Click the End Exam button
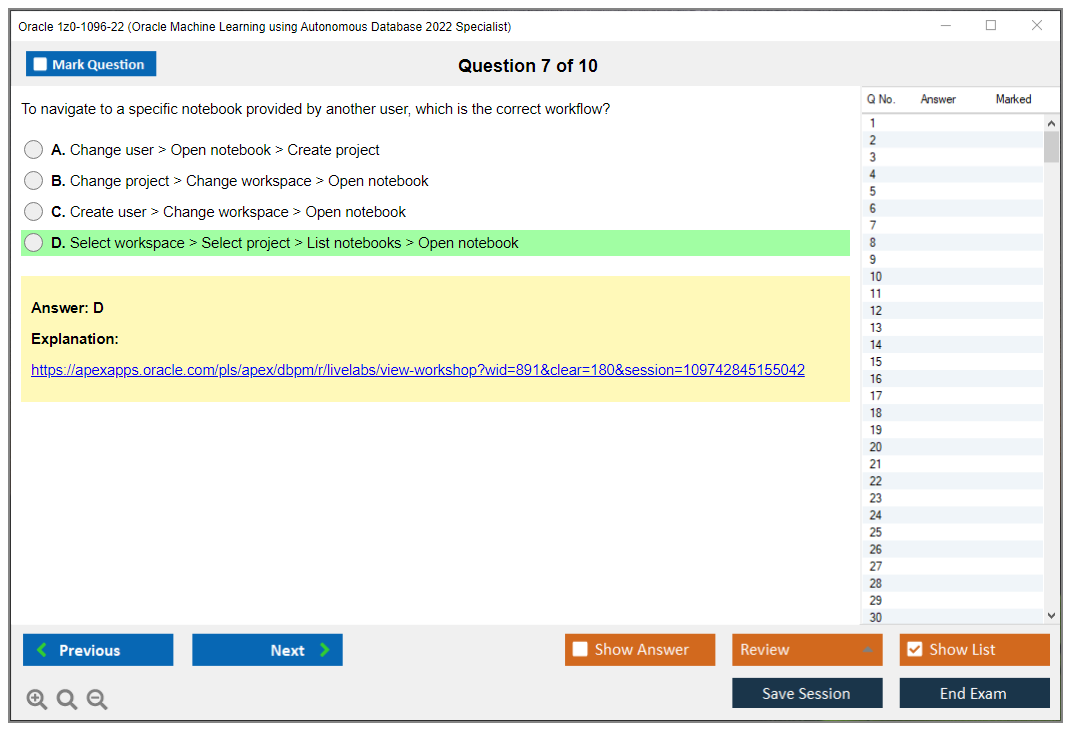The image size is (1075, 735). tap(974, 692)
